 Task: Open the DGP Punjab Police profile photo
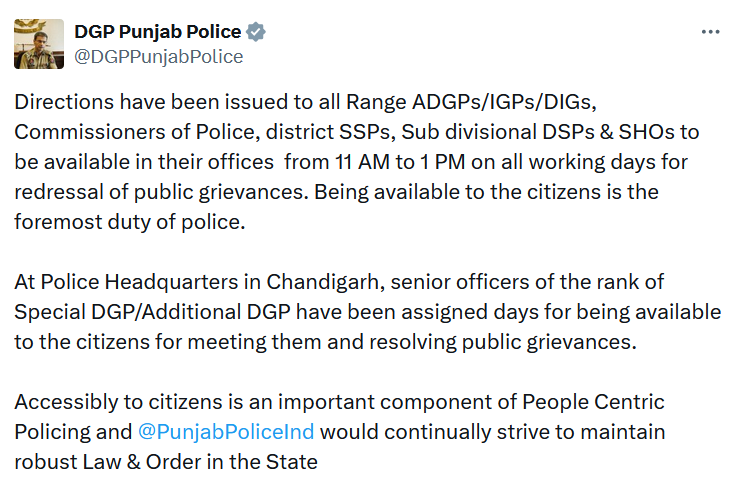click(39, 44)
